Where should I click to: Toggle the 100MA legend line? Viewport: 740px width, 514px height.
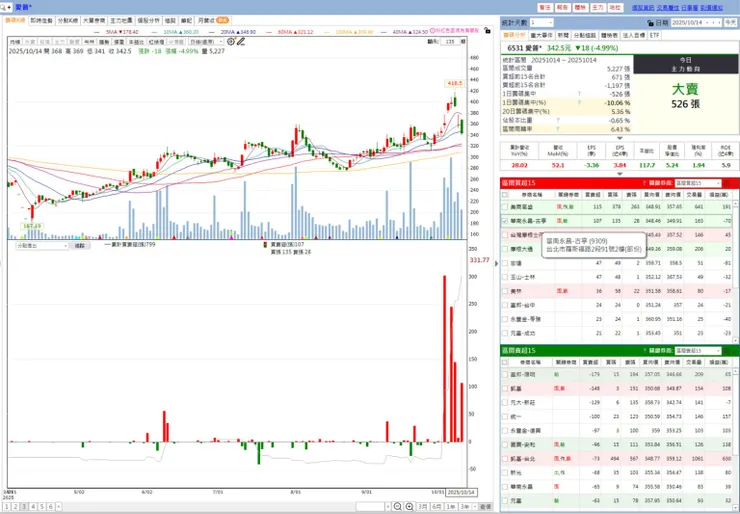point(348,32)
